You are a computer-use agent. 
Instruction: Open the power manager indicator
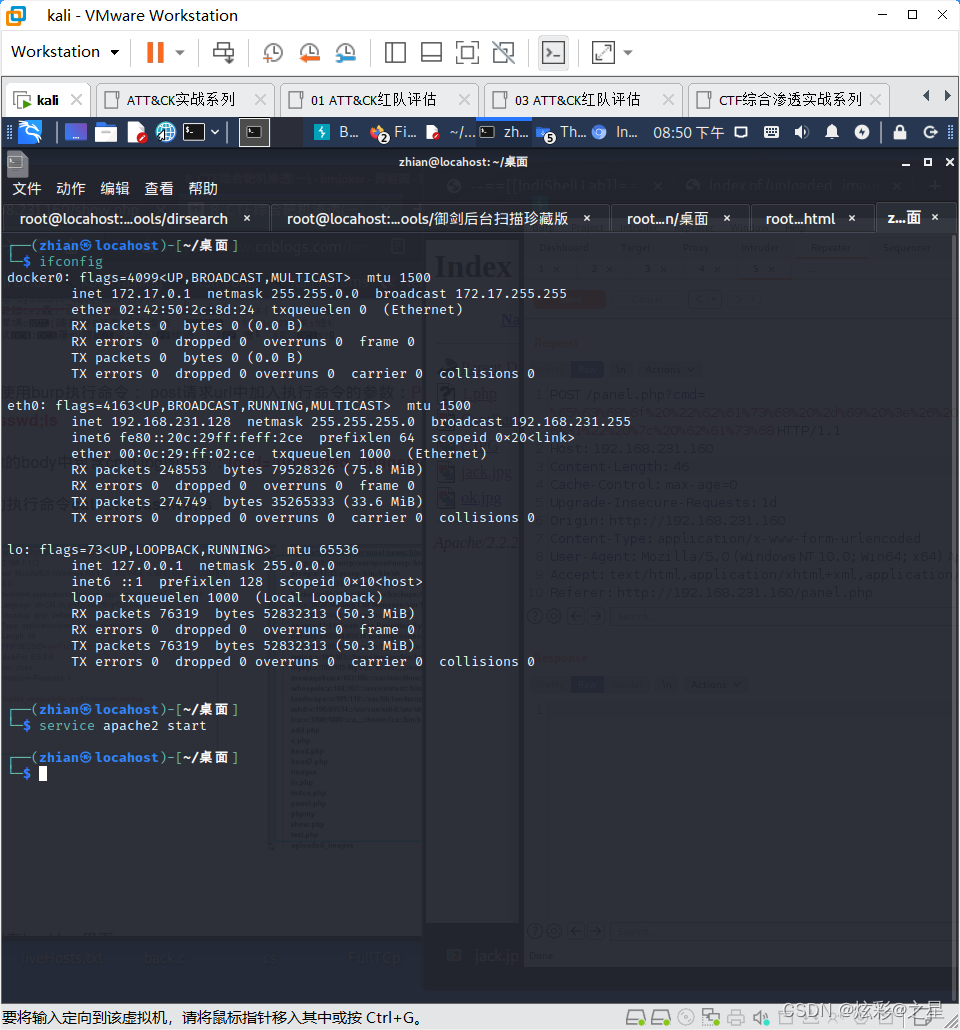pos(861,133)
